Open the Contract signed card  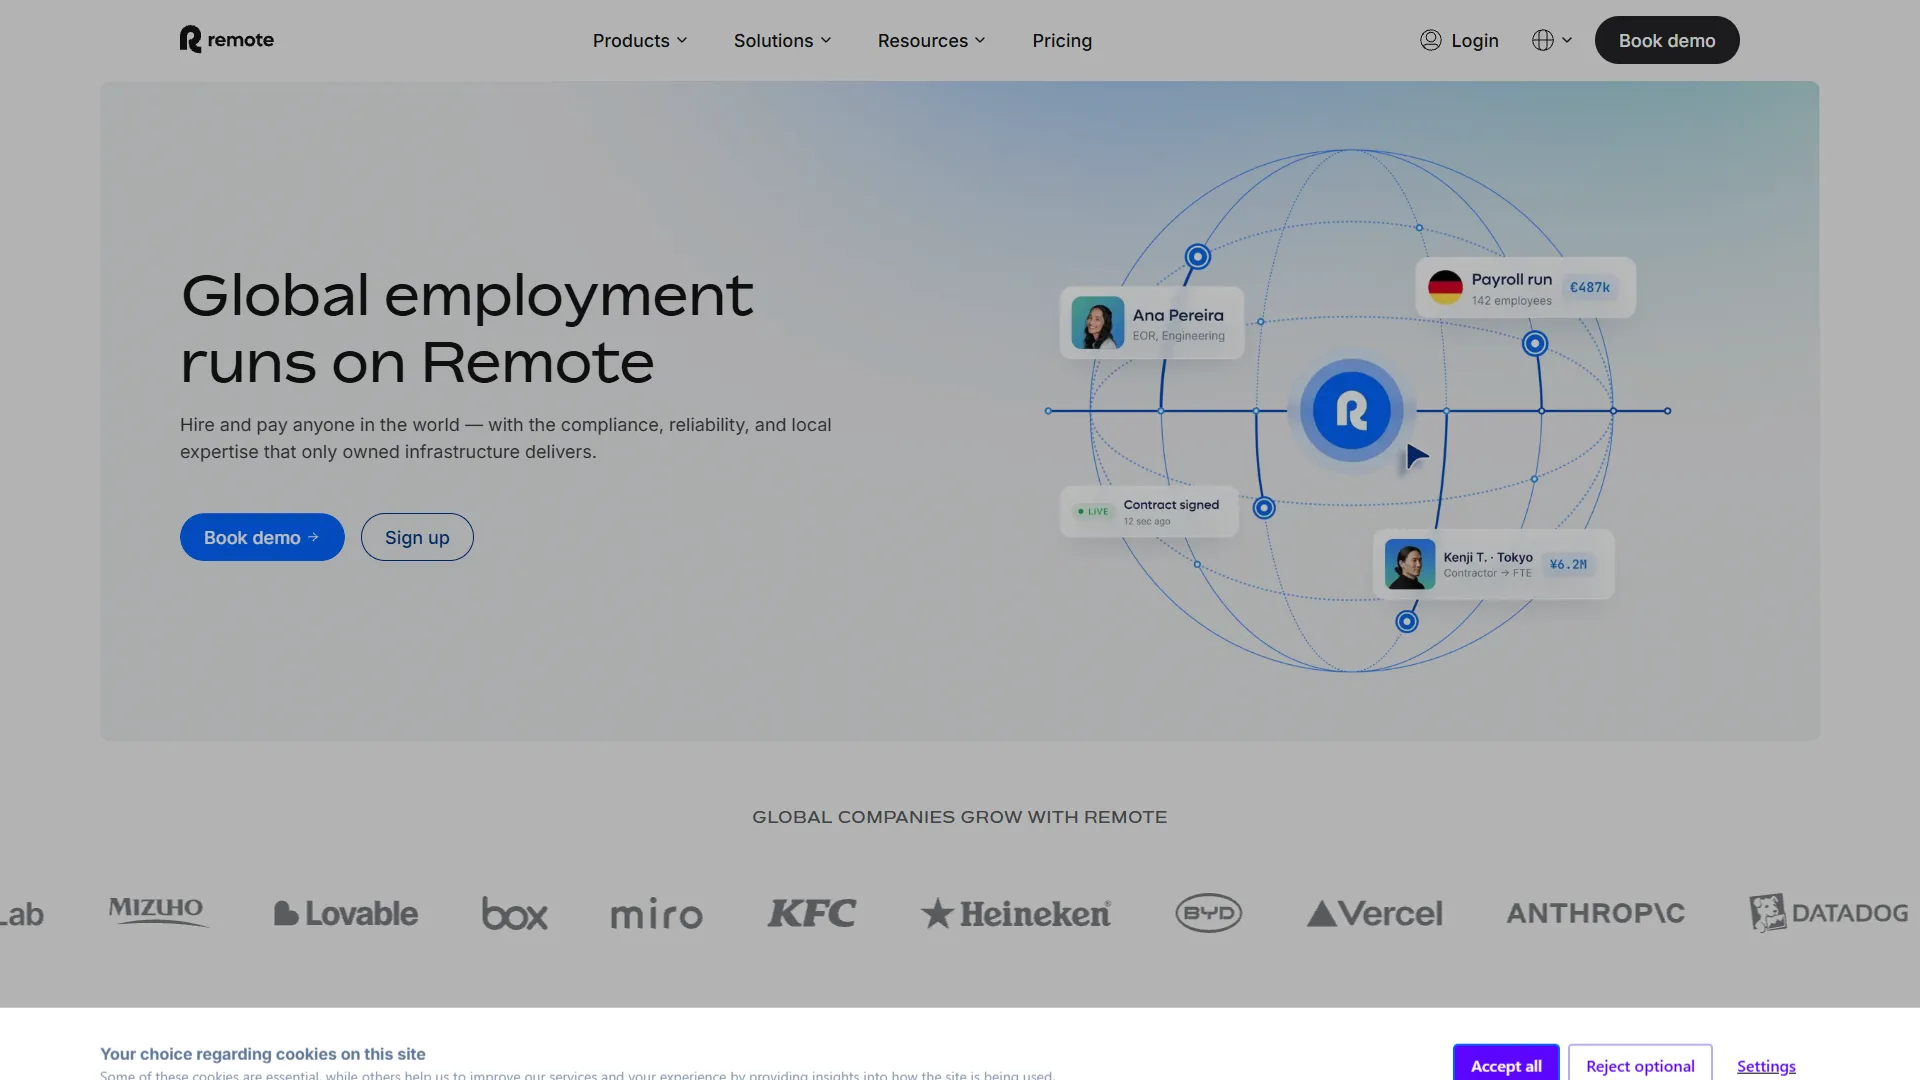click(x=1150, y=512)
